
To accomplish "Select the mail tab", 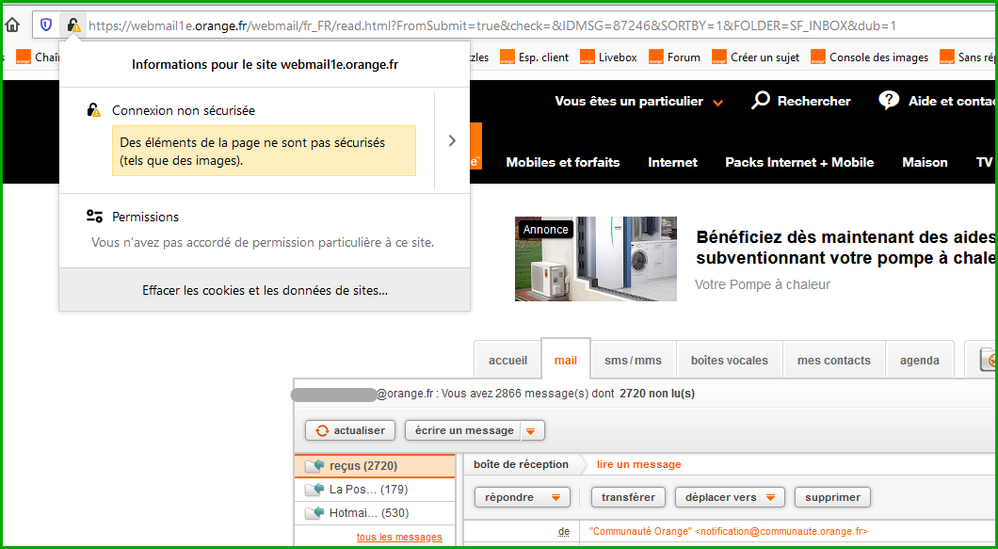I will 566,360.
